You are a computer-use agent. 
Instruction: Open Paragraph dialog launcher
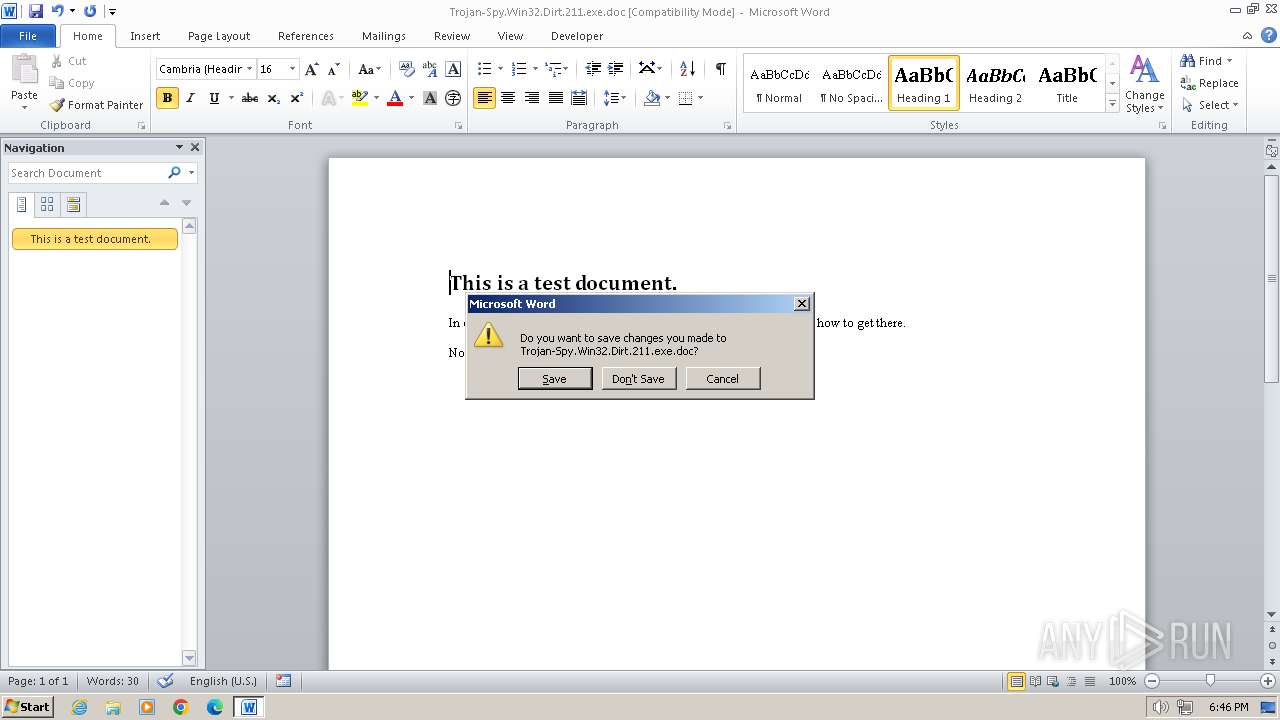click(728, 126)
